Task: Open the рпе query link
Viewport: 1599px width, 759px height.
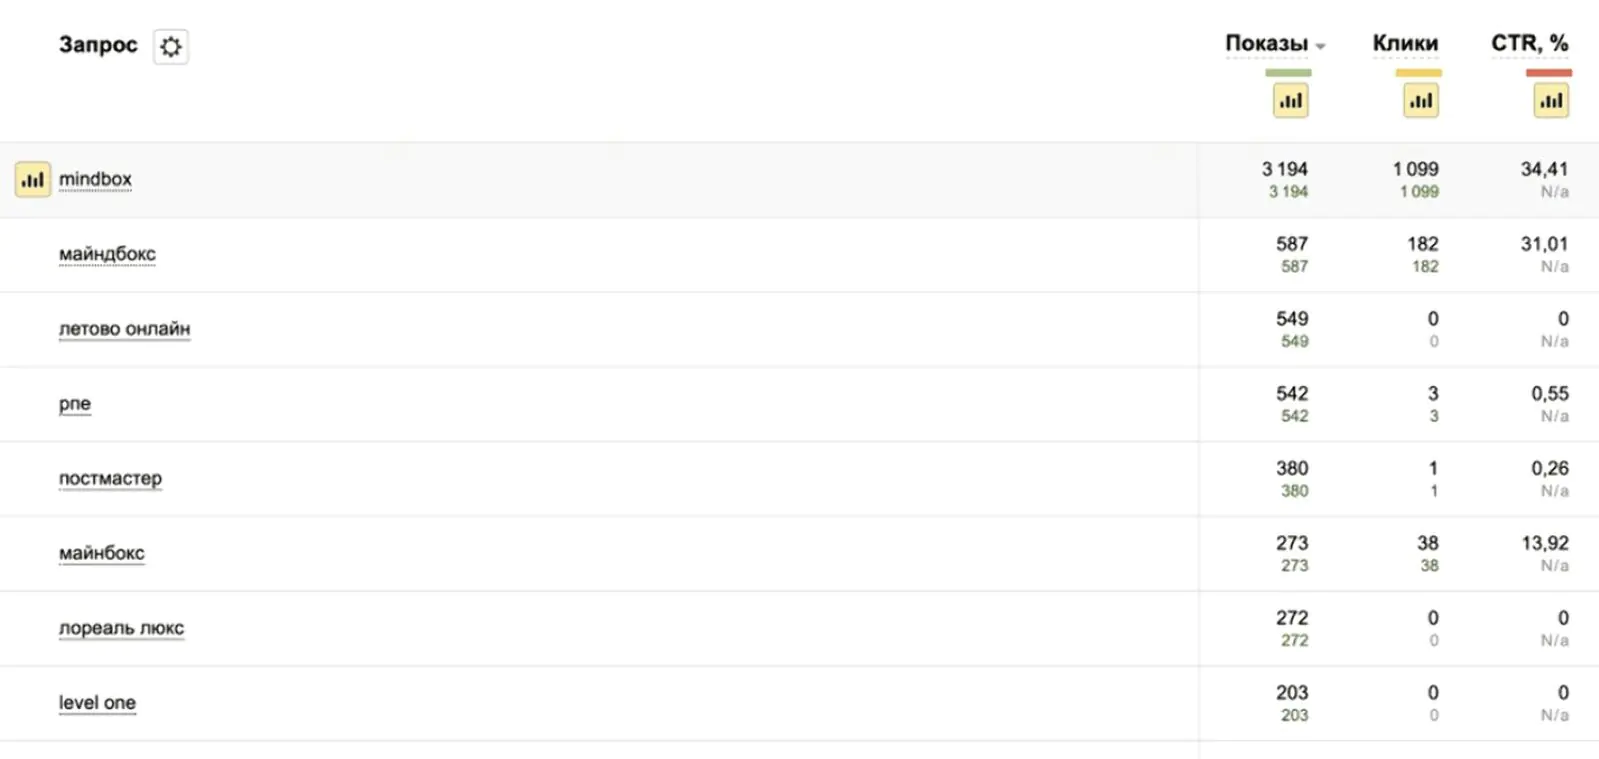Action: click(75, 404)
